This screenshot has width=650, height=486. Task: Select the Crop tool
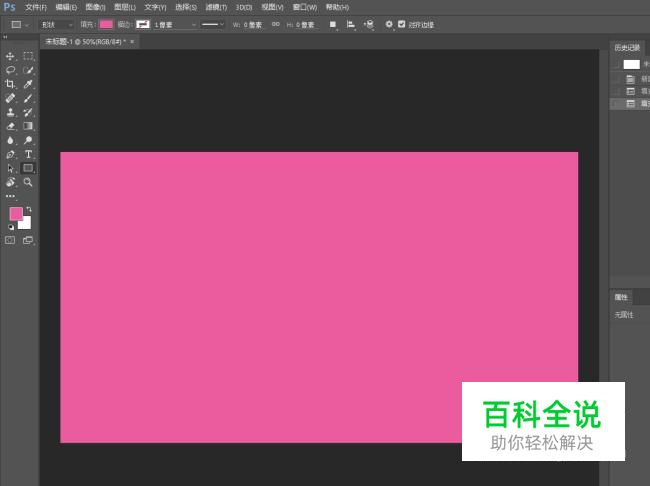pos(11,85)
